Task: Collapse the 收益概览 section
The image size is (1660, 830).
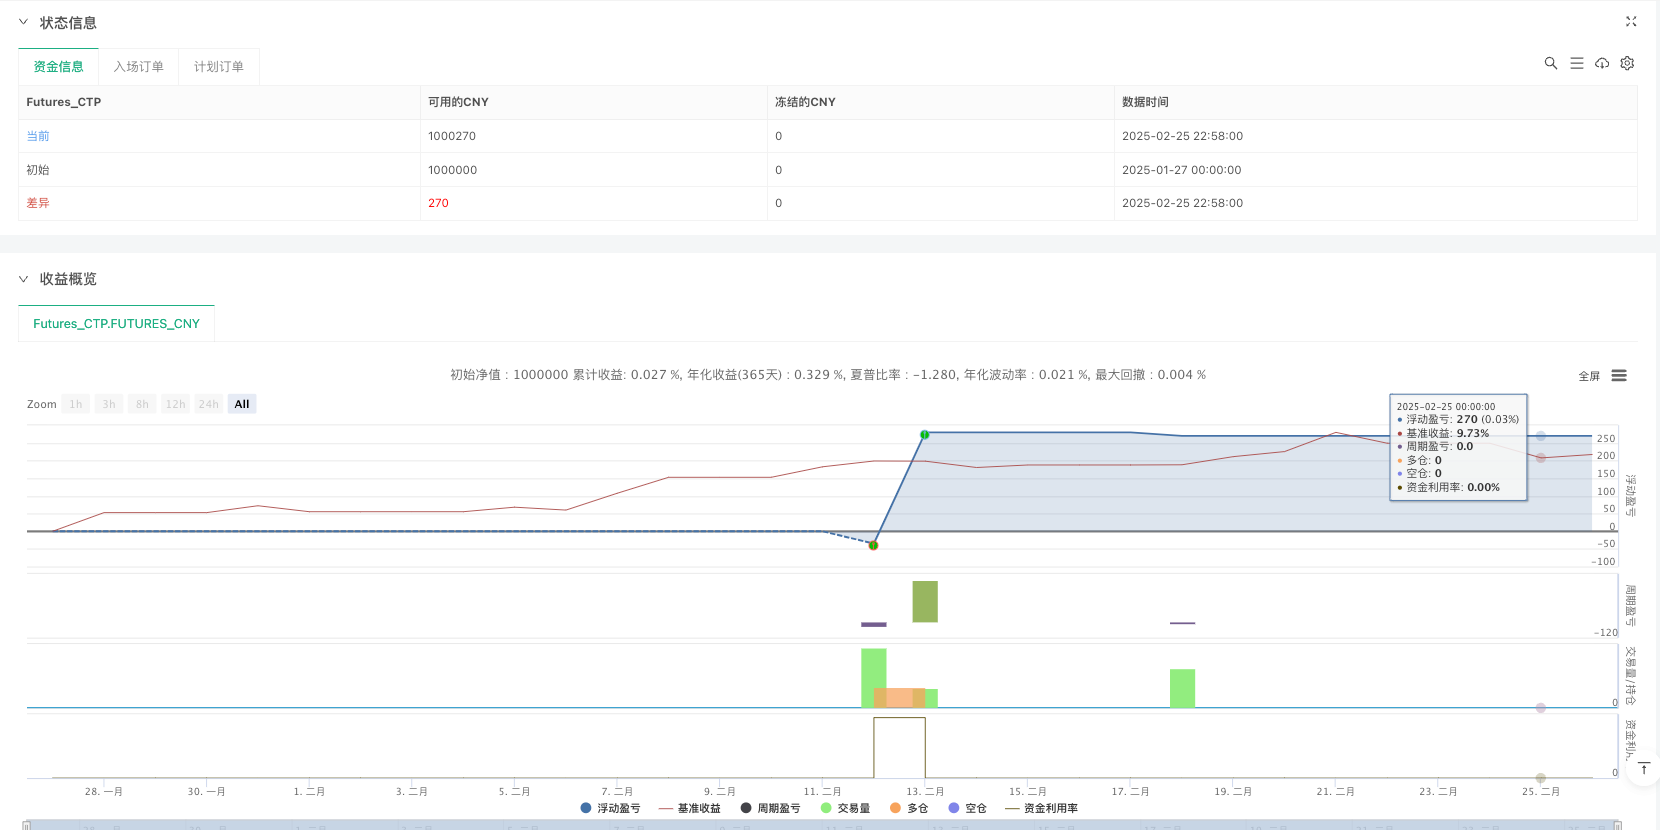Action: point(23,279)
